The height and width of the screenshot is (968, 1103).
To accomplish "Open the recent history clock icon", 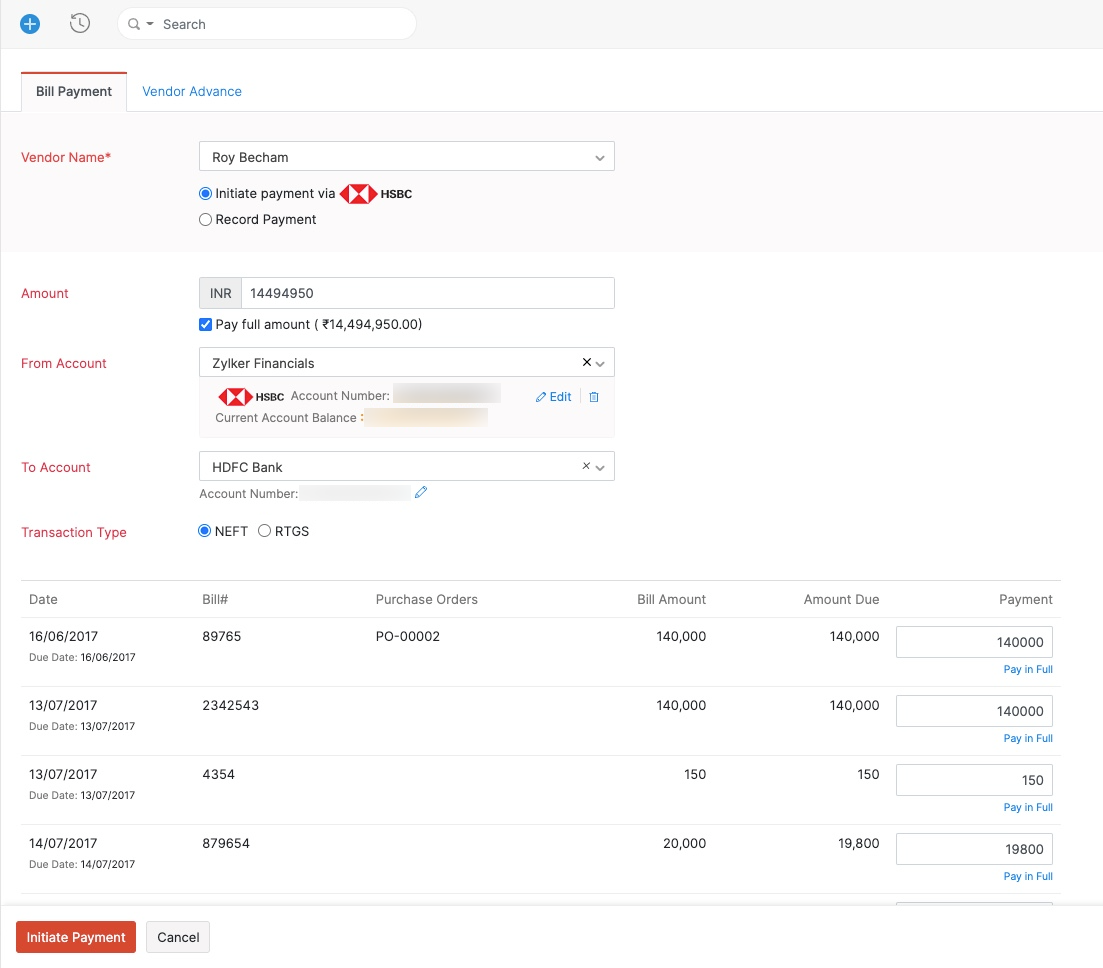I will tap(80, 24).
